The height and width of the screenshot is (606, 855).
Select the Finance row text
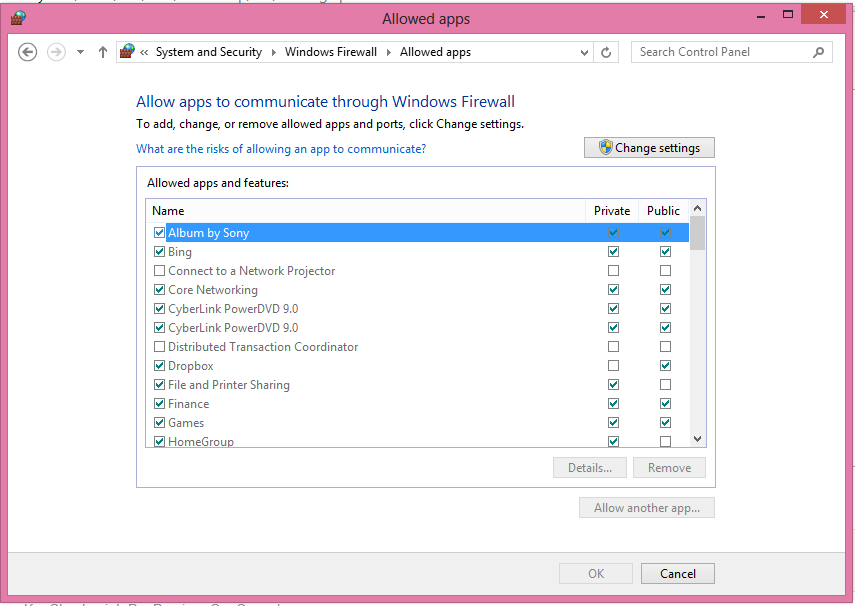(x=188, y=404)
